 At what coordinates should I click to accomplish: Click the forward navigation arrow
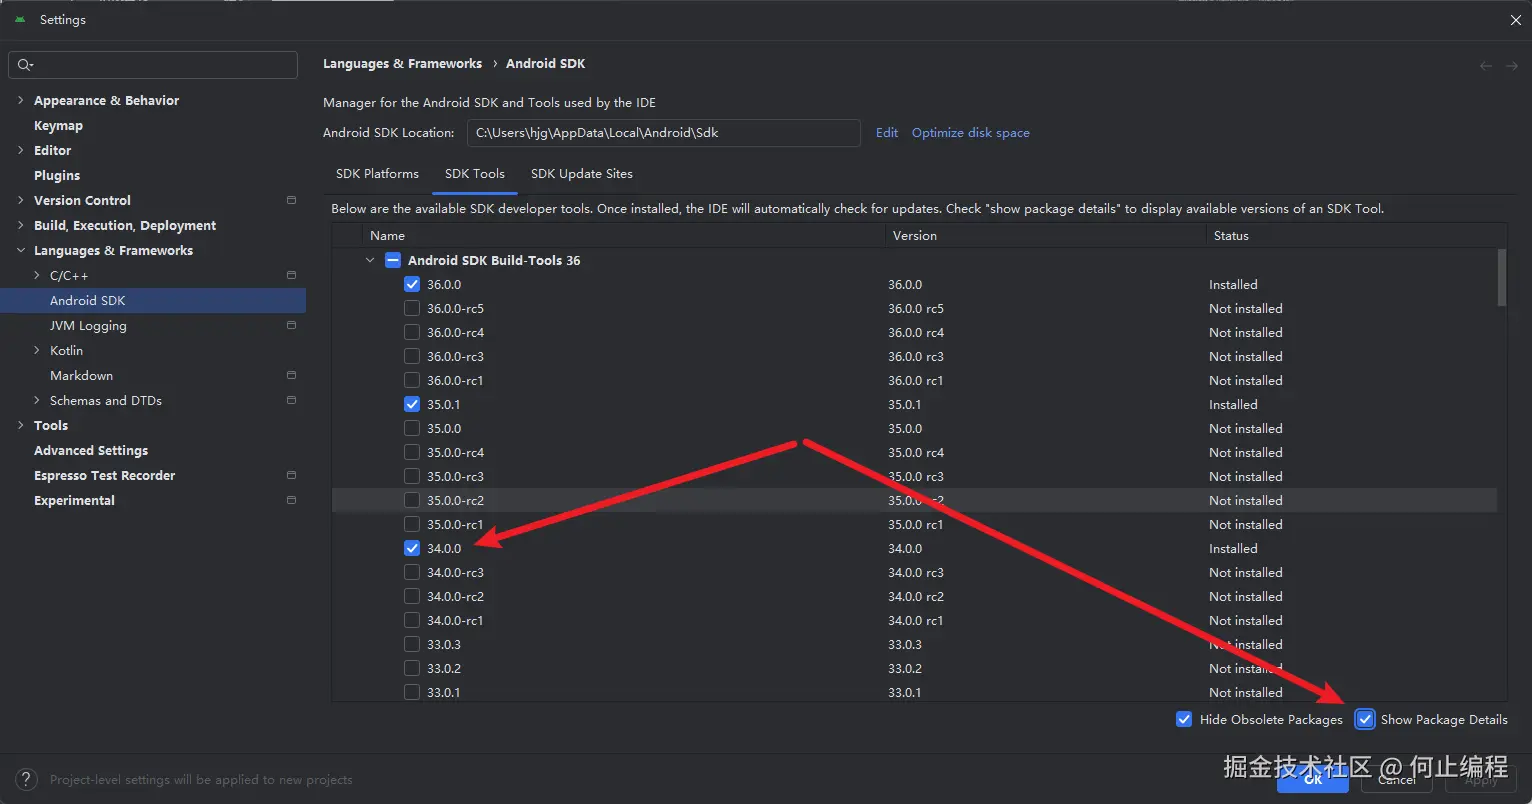(x=1512, y=65)
